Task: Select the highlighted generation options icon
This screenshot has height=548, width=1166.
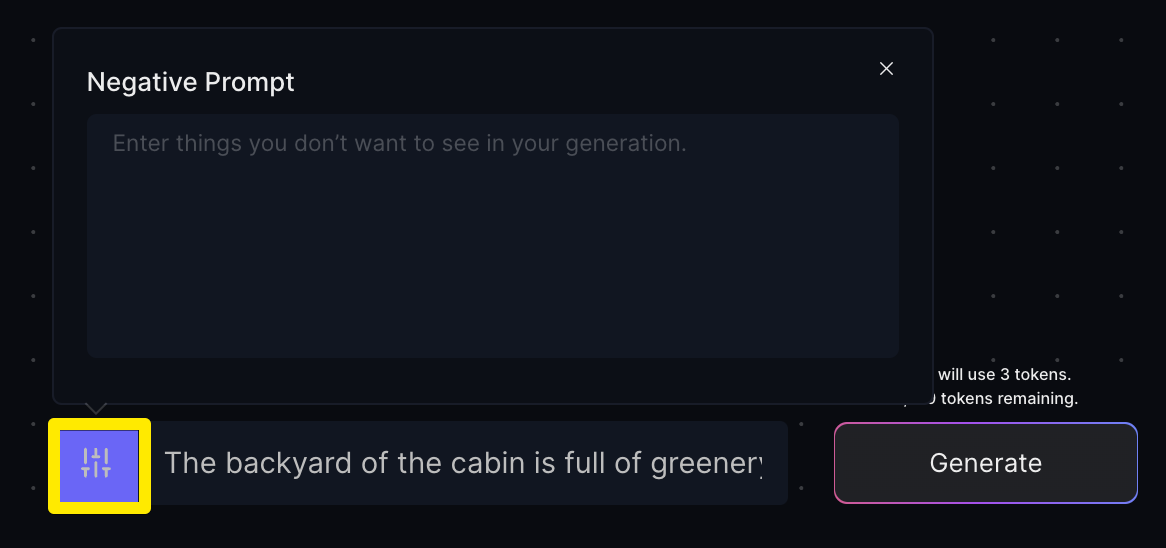Action: 98,465
